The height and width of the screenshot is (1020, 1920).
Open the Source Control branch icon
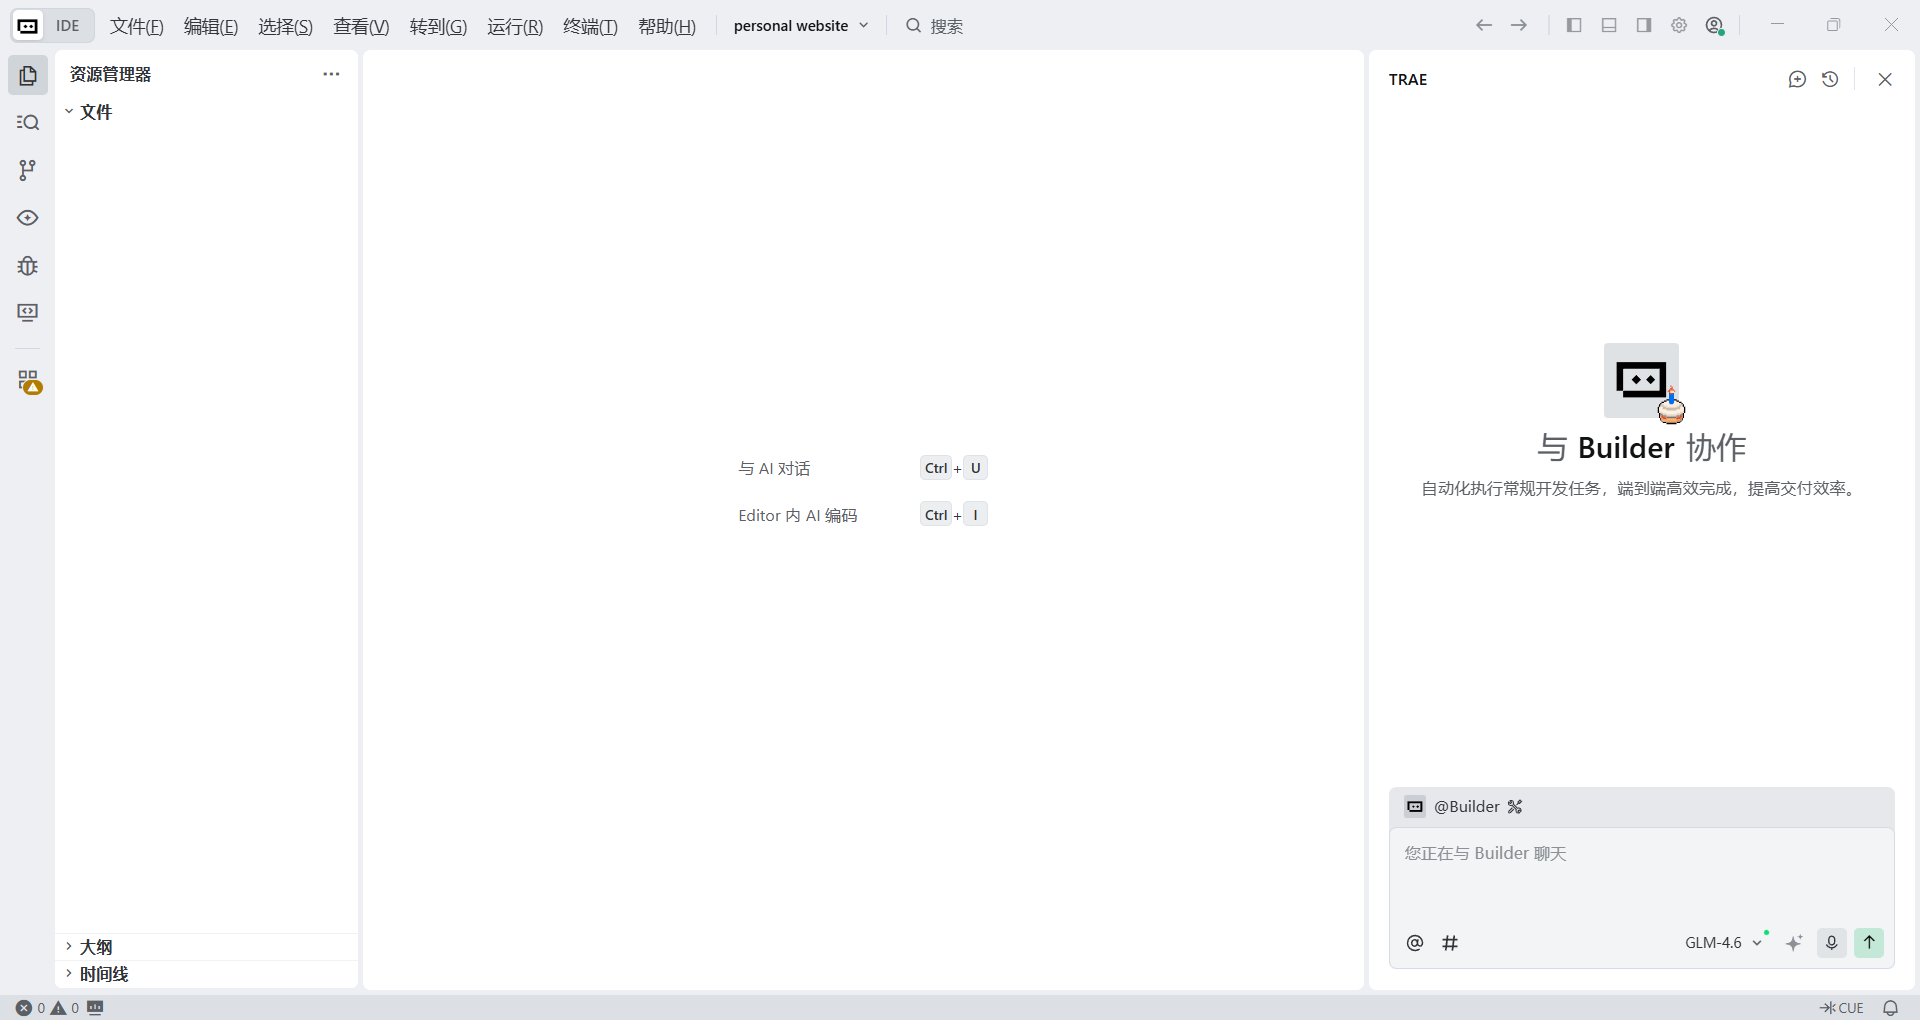28,170
